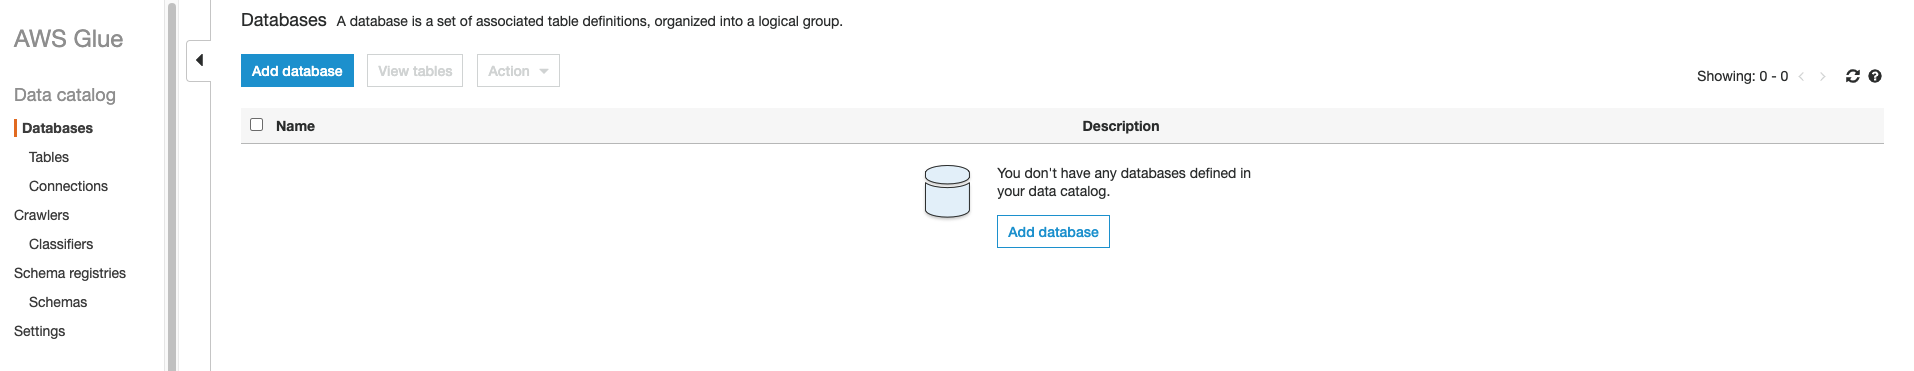
Task: Go to next page of results
Action: click(1822, 76)
